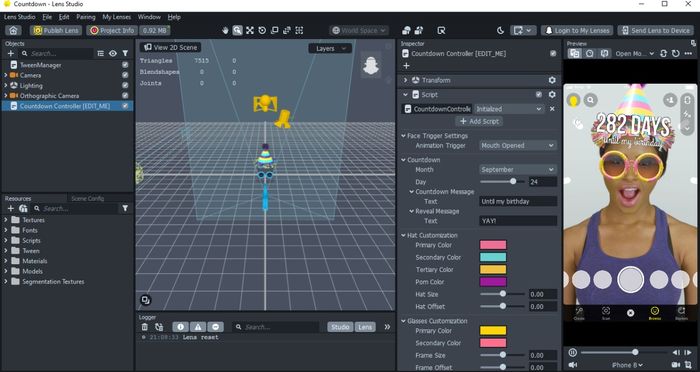700x372 pixels.
Task: Switch to Scene Config tab
Action: click(88, 198)
